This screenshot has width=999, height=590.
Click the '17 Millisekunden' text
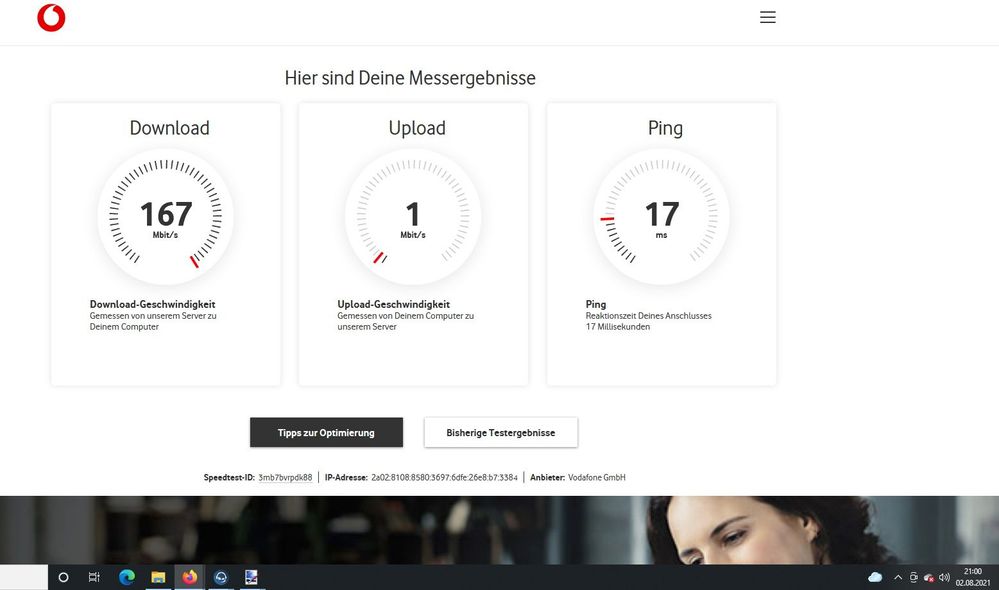(618, 327)
